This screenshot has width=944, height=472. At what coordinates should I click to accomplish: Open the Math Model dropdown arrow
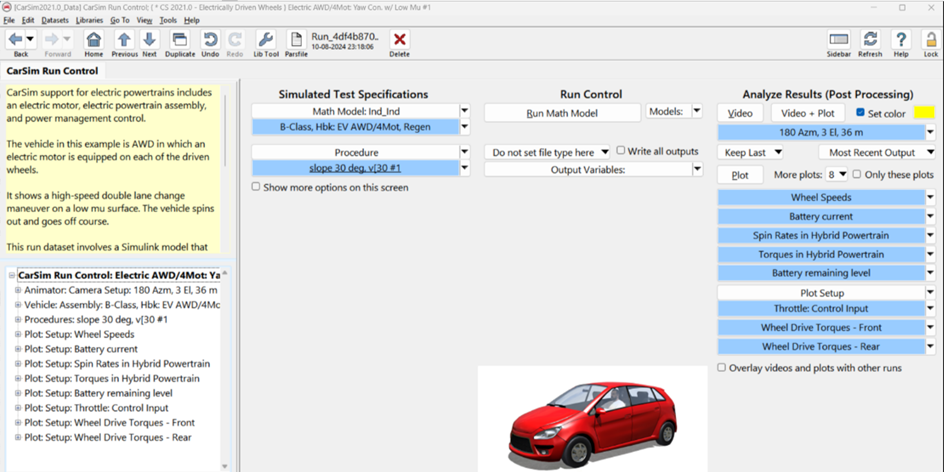pyautogui.click(x=465, y=111)
